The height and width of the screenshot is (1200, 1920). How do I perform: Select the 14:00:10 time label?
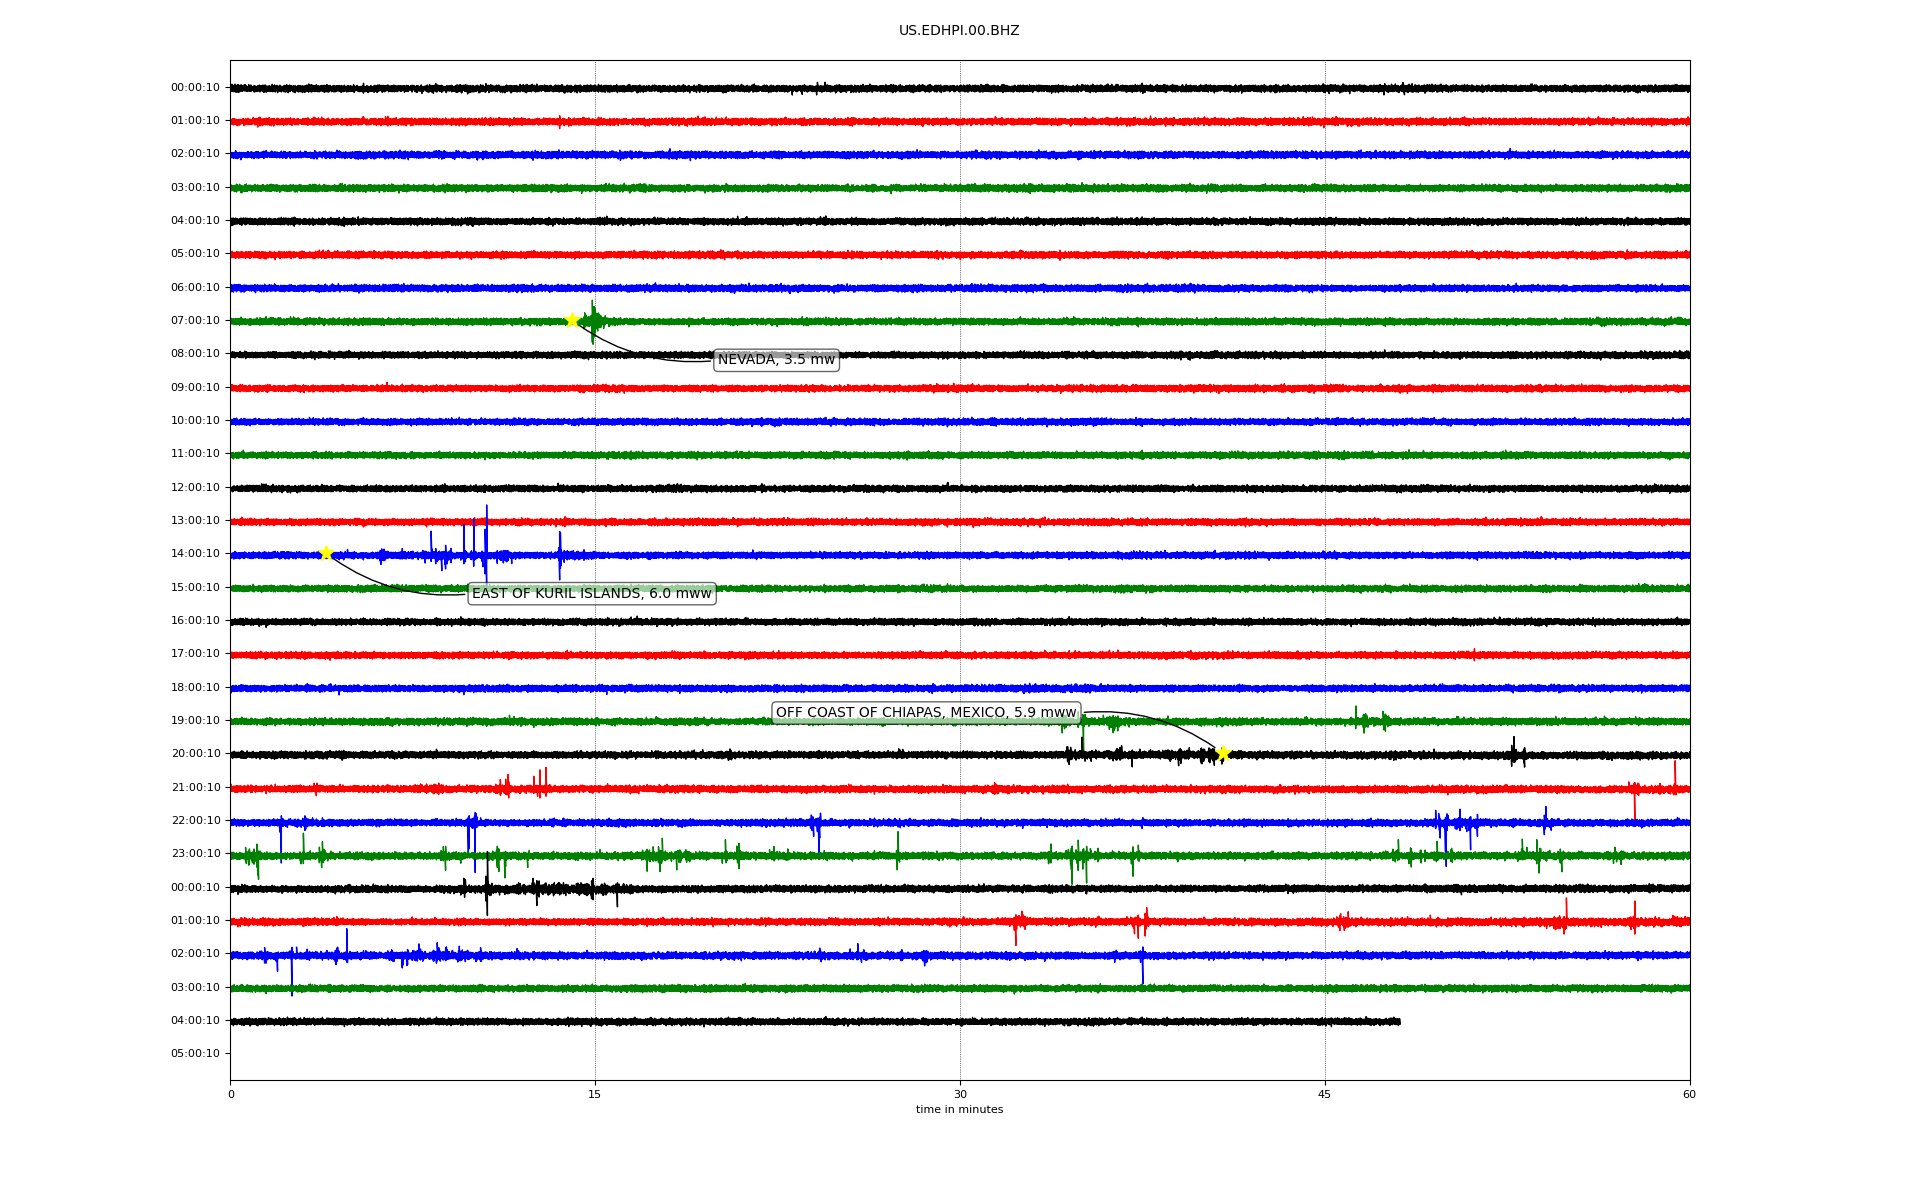[x=195, y=554]
